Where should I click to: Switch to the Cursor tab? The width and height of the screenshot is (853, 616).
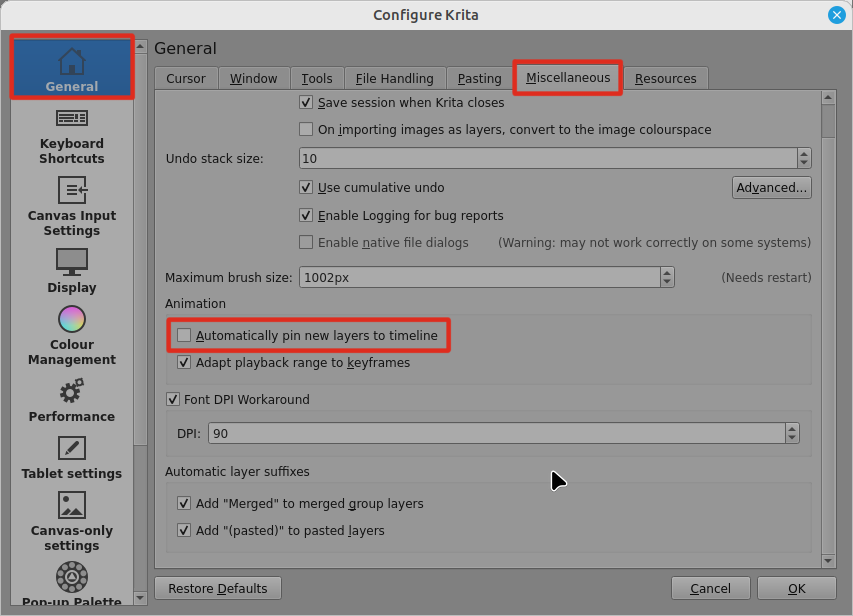(x=186, y=78)
